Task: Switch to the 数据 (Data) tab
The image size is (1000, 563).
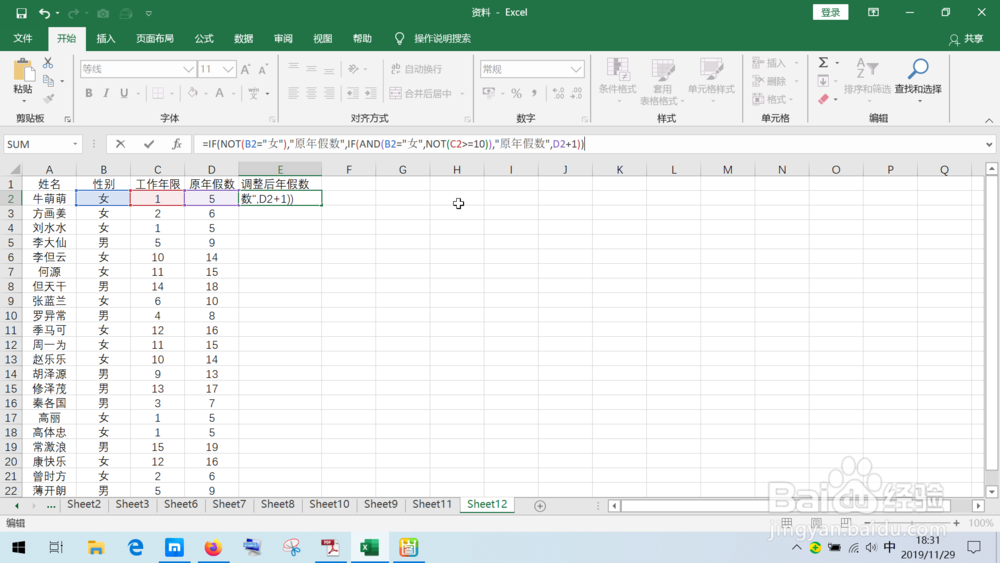Action: pyautogui.click(x=244, y=38)
